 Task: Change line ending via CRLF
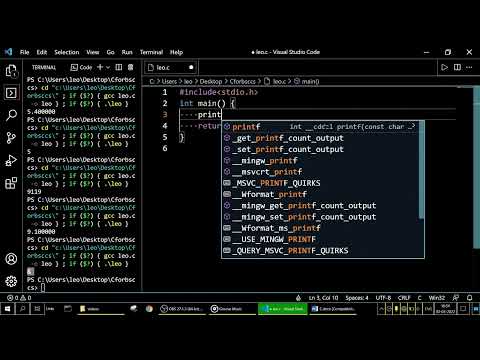tap(404, 298)
